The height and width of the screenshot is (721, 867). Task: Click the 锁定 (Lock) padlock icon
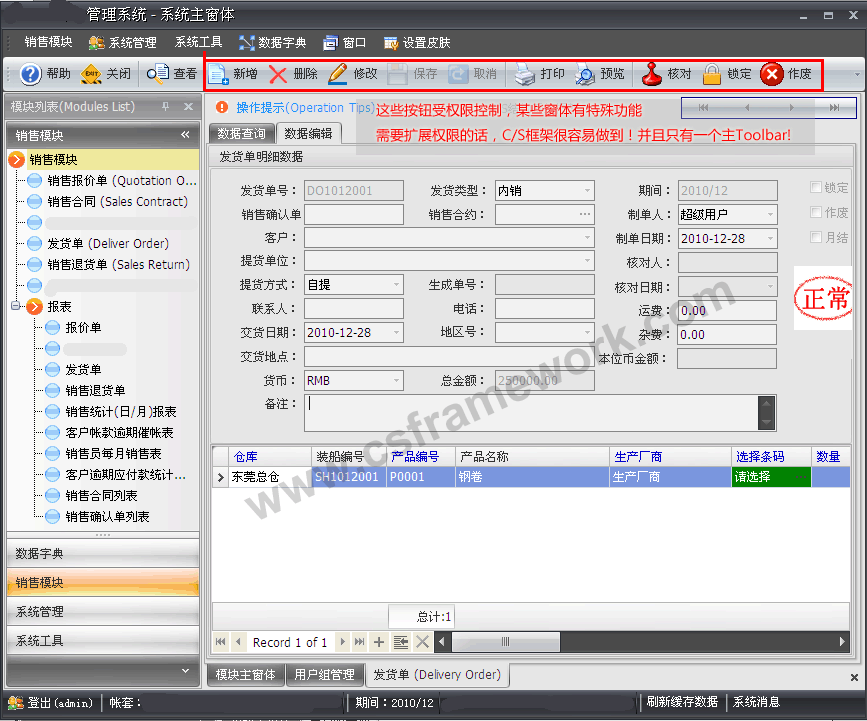(x=712, y=74)
